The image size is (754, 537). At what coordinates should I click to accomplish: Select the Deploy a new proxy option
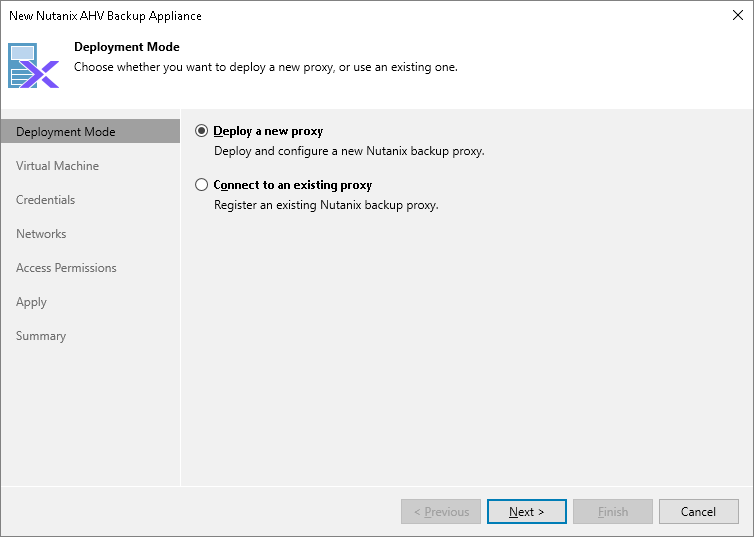[202, 131]
